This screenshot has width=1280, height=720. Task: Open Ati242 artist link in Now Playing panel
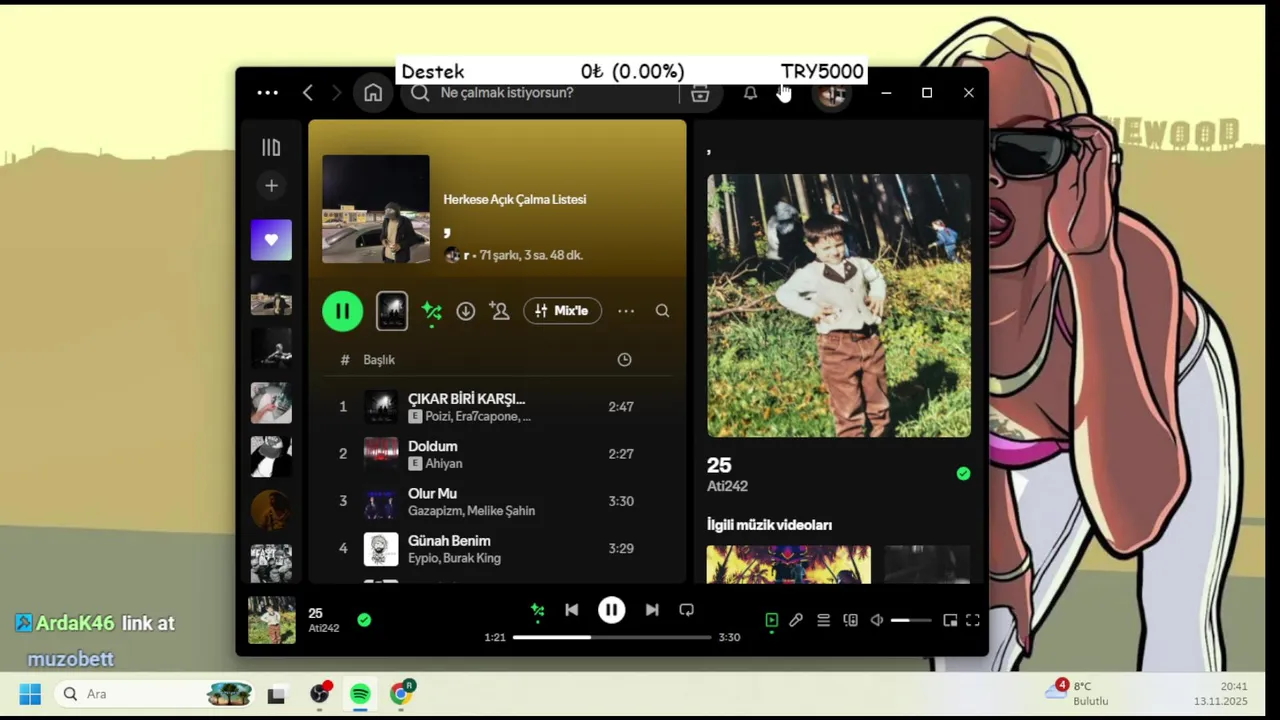point(727,486)
